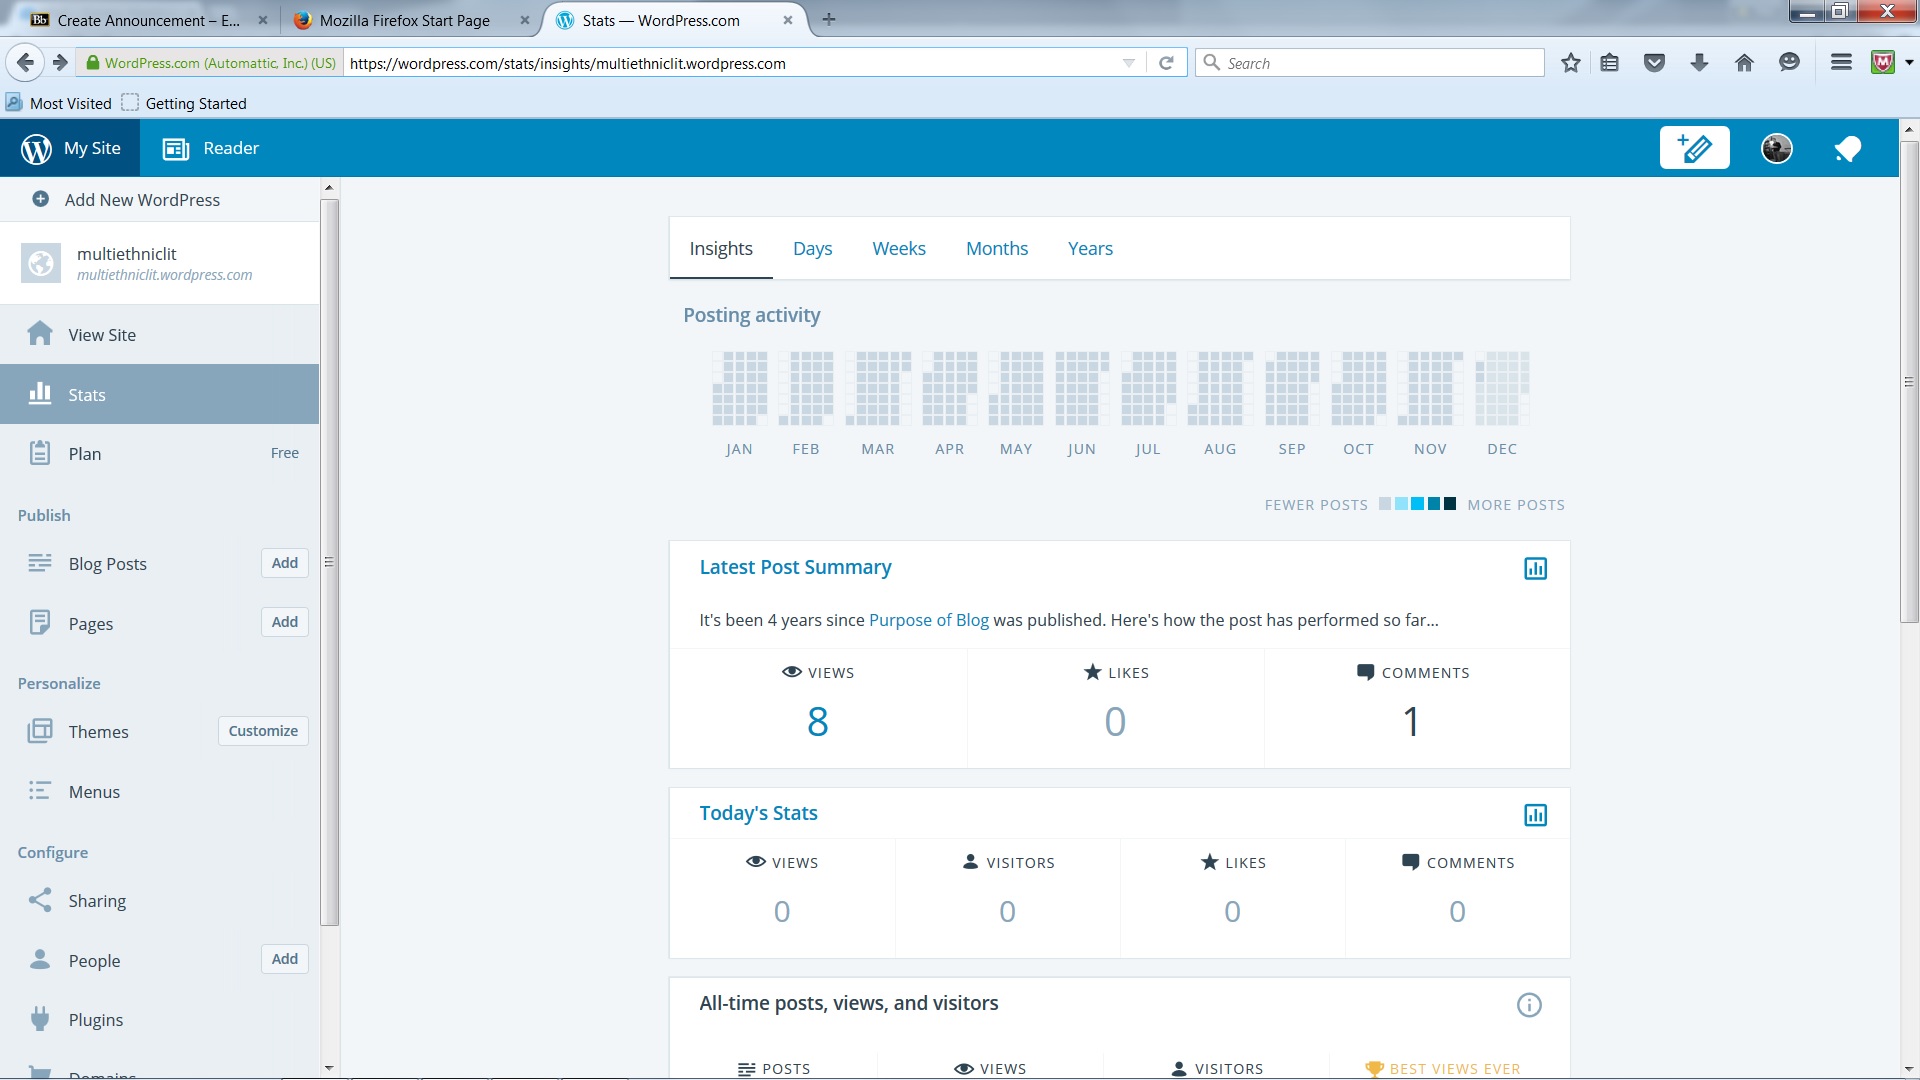The width and height of the screenshot is (1920, 1080).
Task: Open Firefox downloads arrow icon
Action: click(x=1699, y=63)
